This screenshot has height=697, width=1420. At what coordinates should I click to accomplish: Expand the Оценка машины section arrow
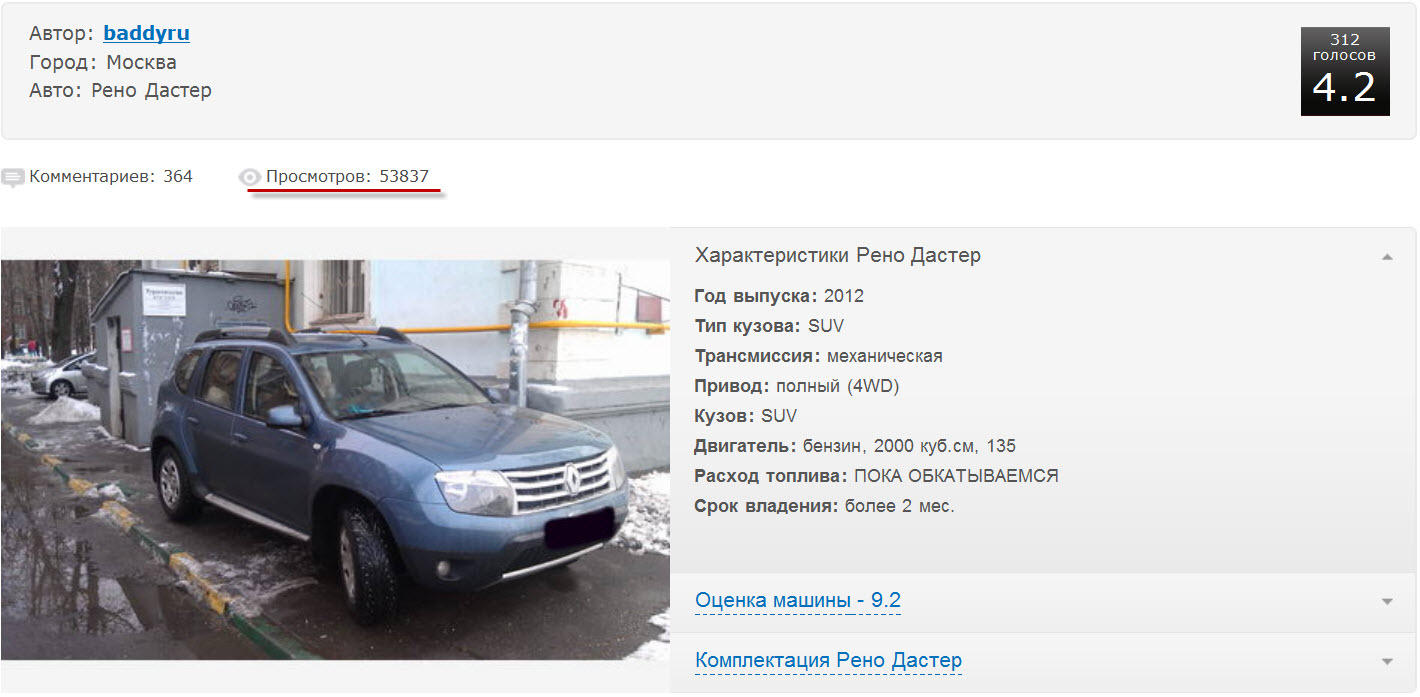pyautogui.click(x=1387, y=602)
